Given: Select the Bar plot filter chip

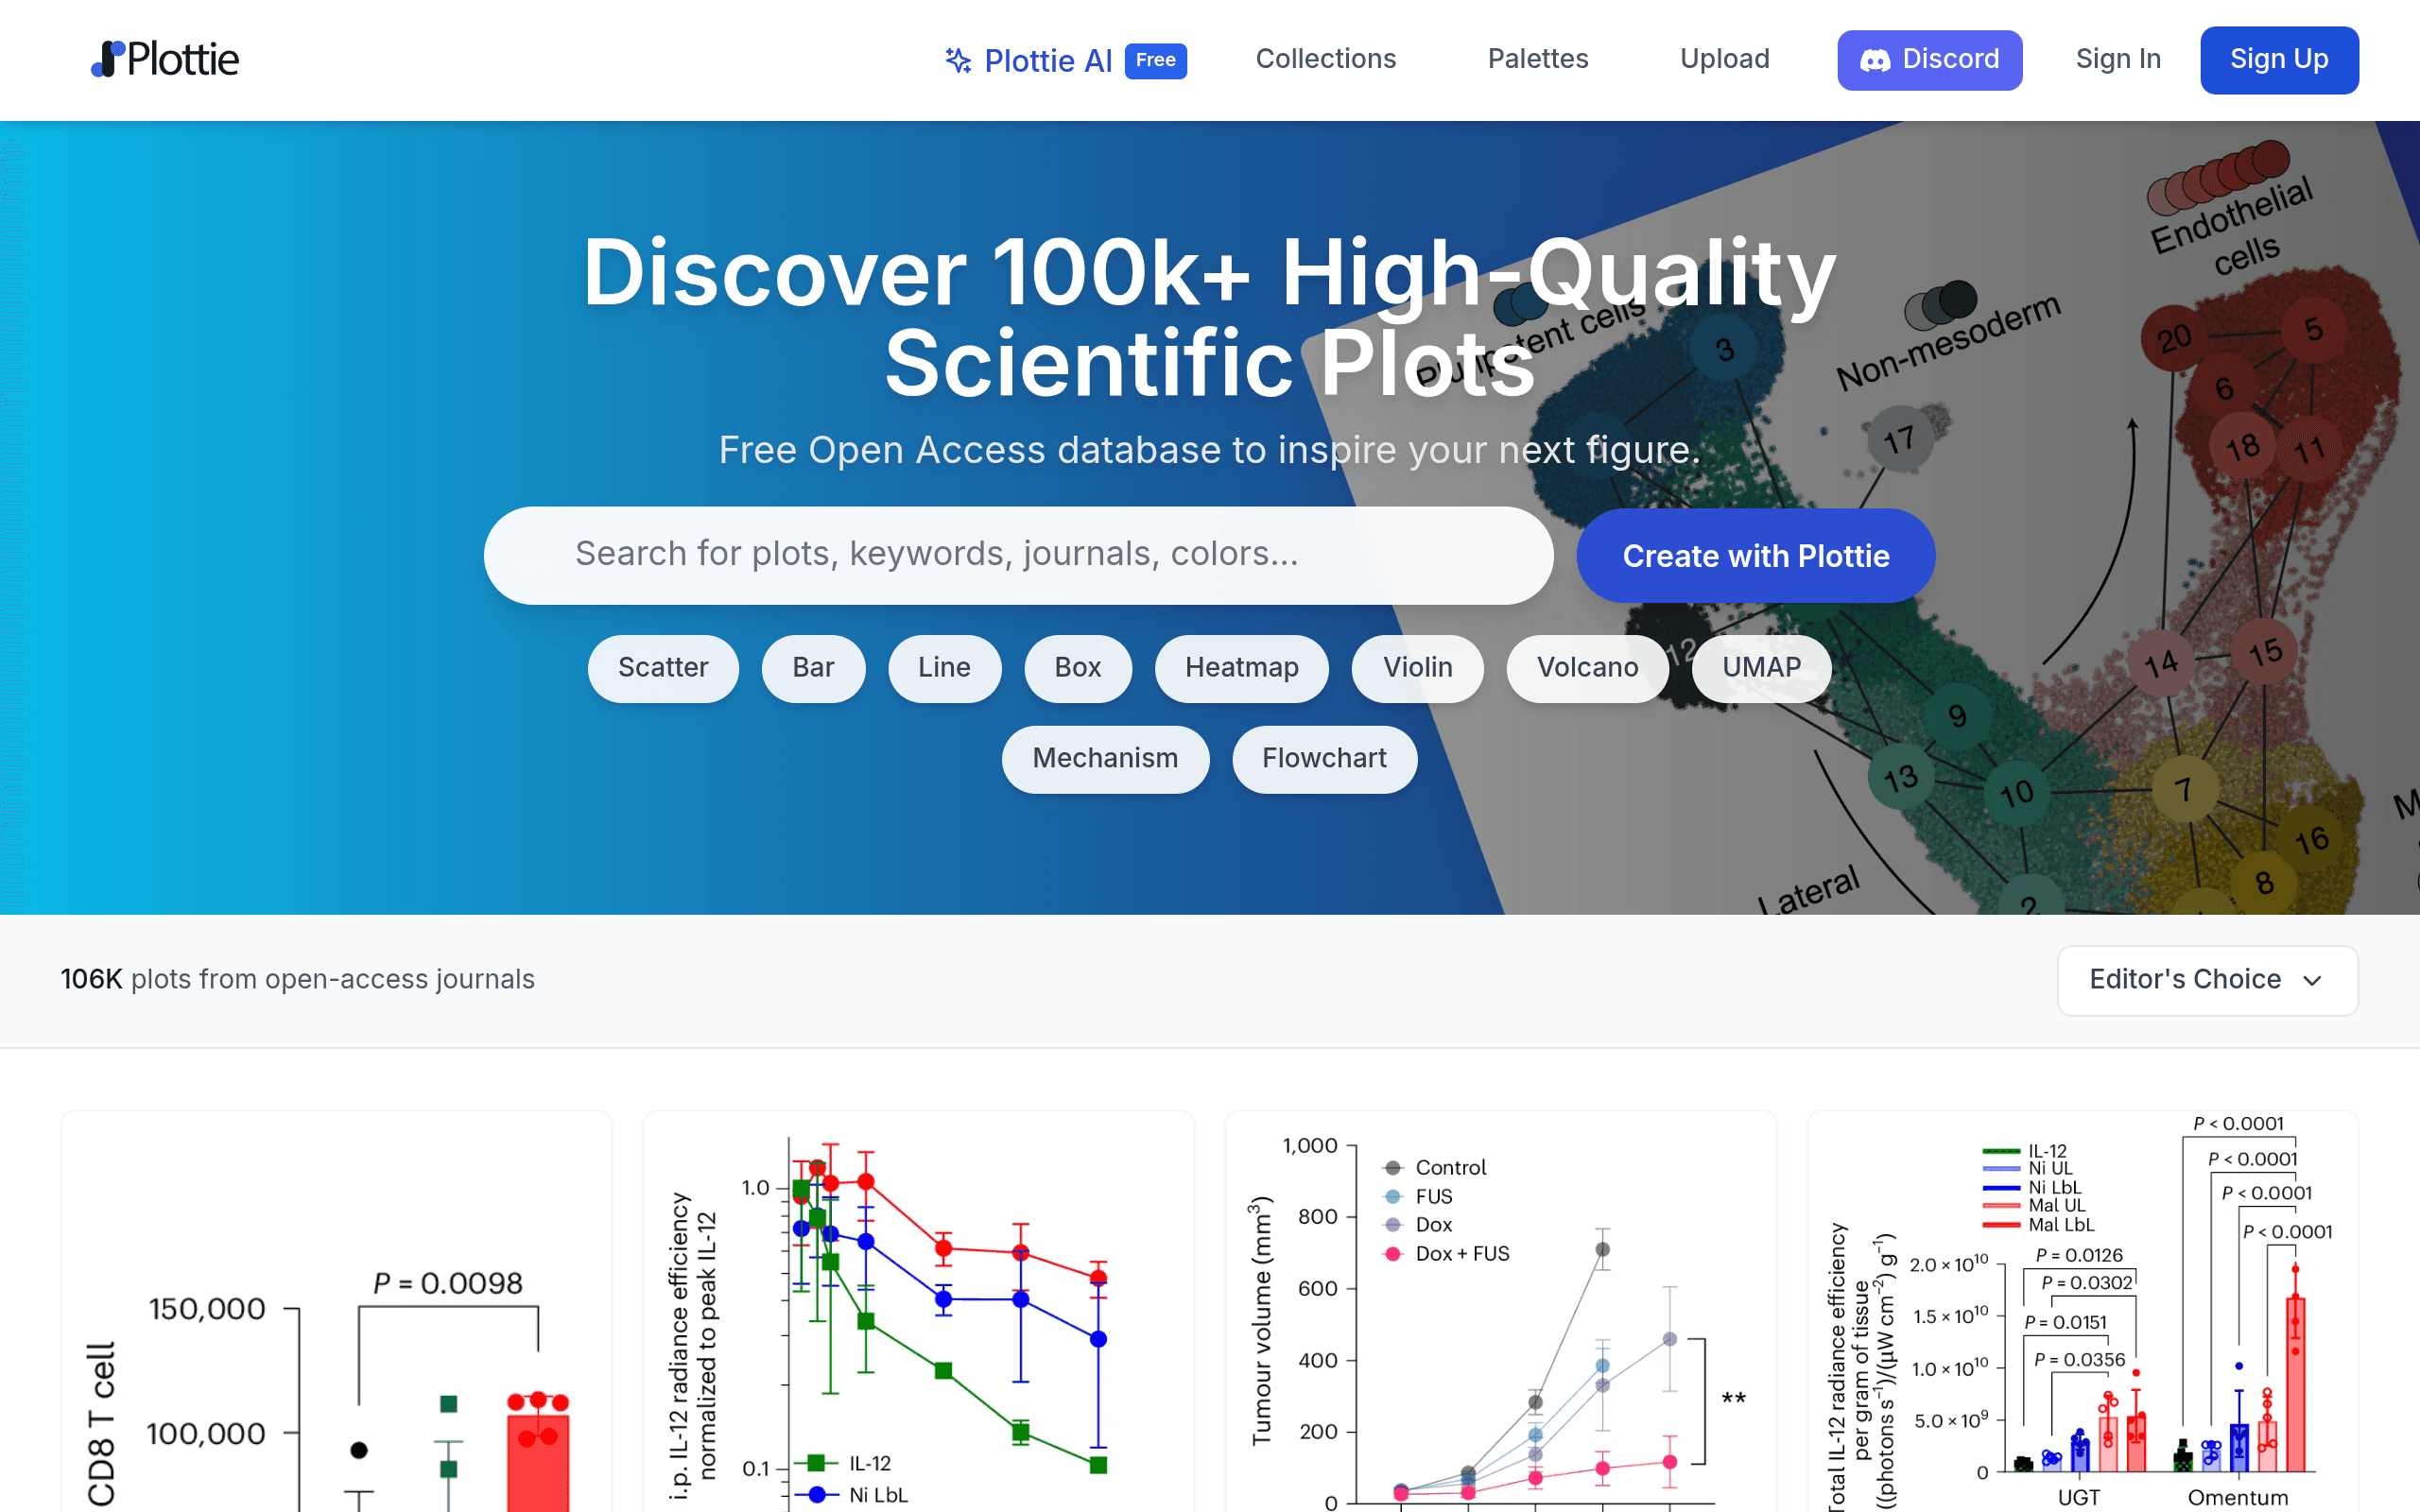Looking at the screenshot, I should click(x=813, y=668).
